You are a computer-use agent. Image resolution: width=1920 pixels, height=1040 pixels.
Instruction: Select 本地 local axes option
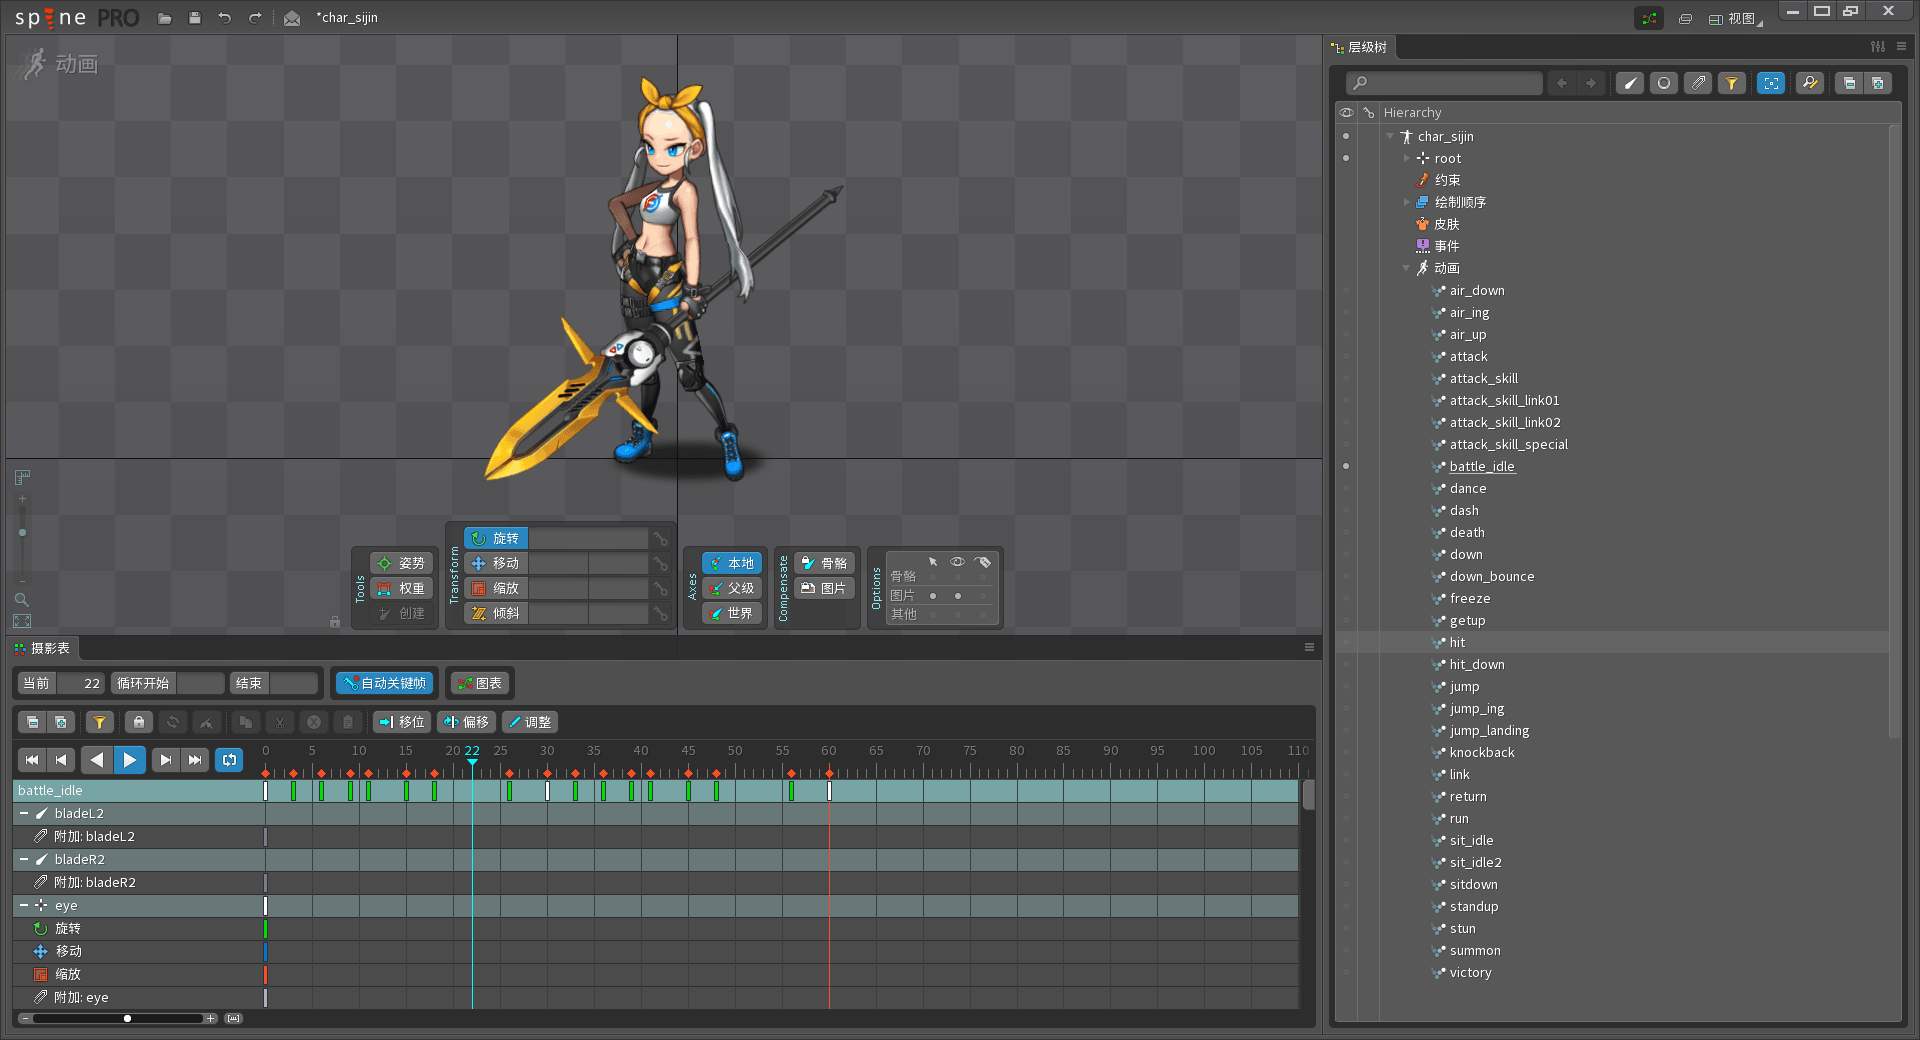point(732,563)
